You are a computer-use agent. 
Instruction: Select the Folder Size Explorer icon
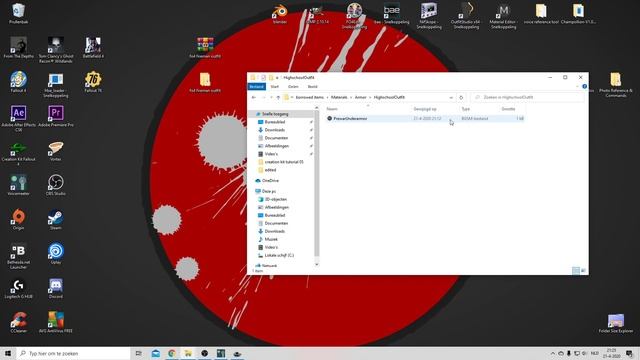pos(616,323)
